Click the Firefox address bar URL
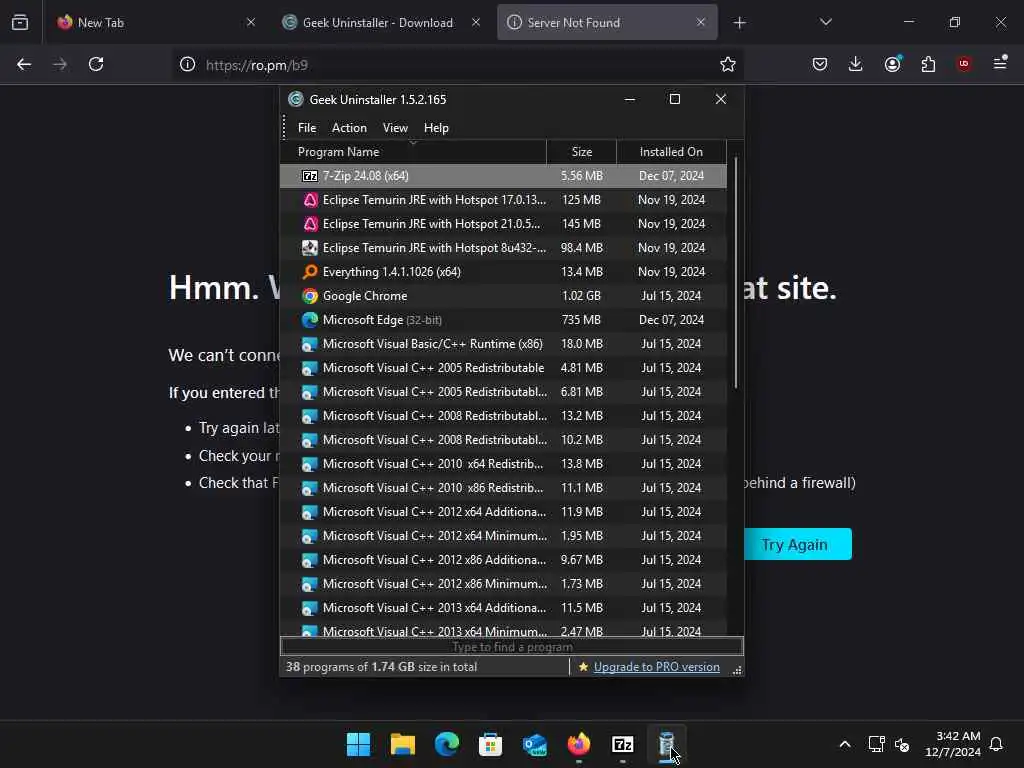 (257, 65)
